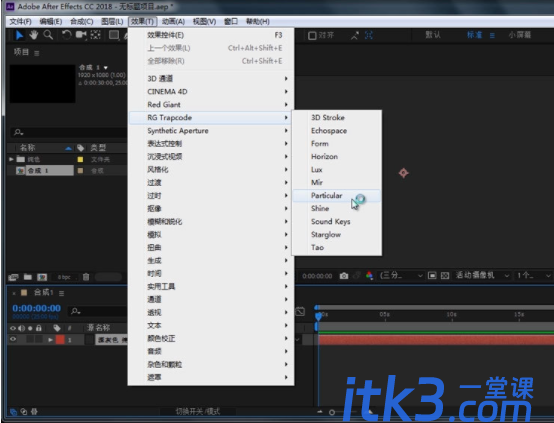This screenshot has height=423, width=554.
Task: Open the timeline search dropdown
Action: click(76, 311)
